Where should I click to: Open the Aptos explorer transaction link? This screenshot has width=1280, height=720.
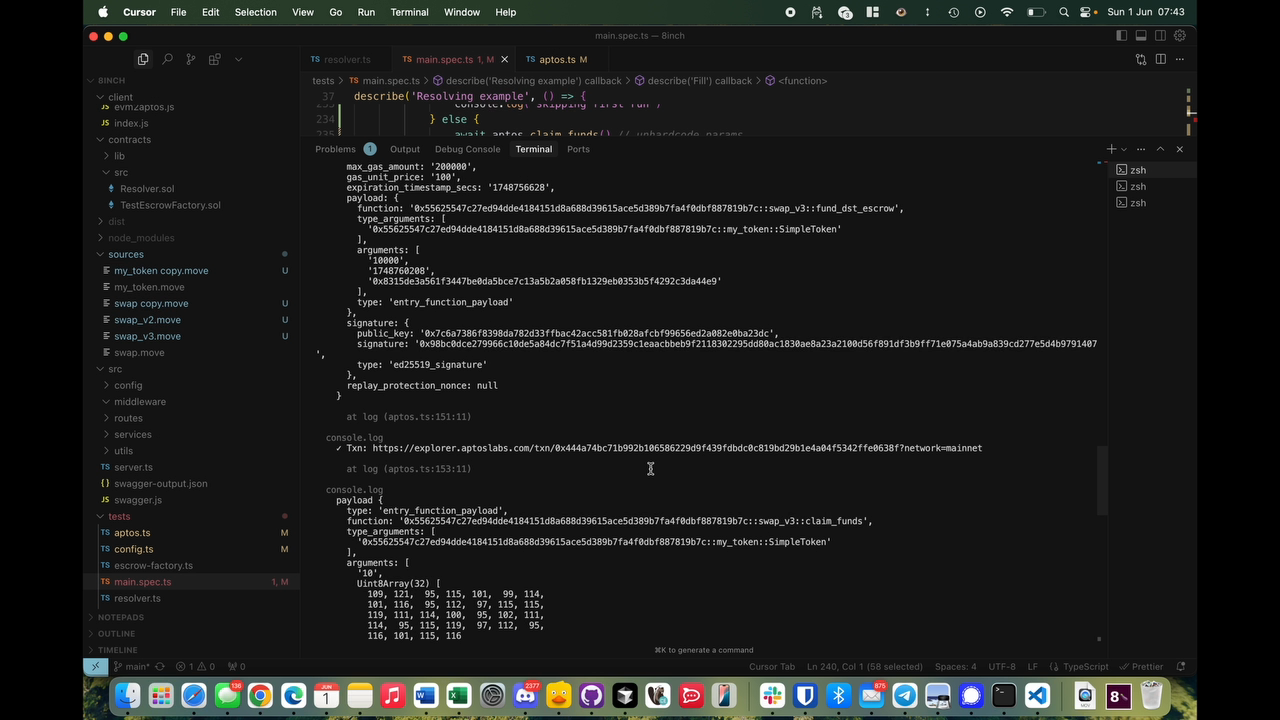pyautogui.click(x=677, y=448)
